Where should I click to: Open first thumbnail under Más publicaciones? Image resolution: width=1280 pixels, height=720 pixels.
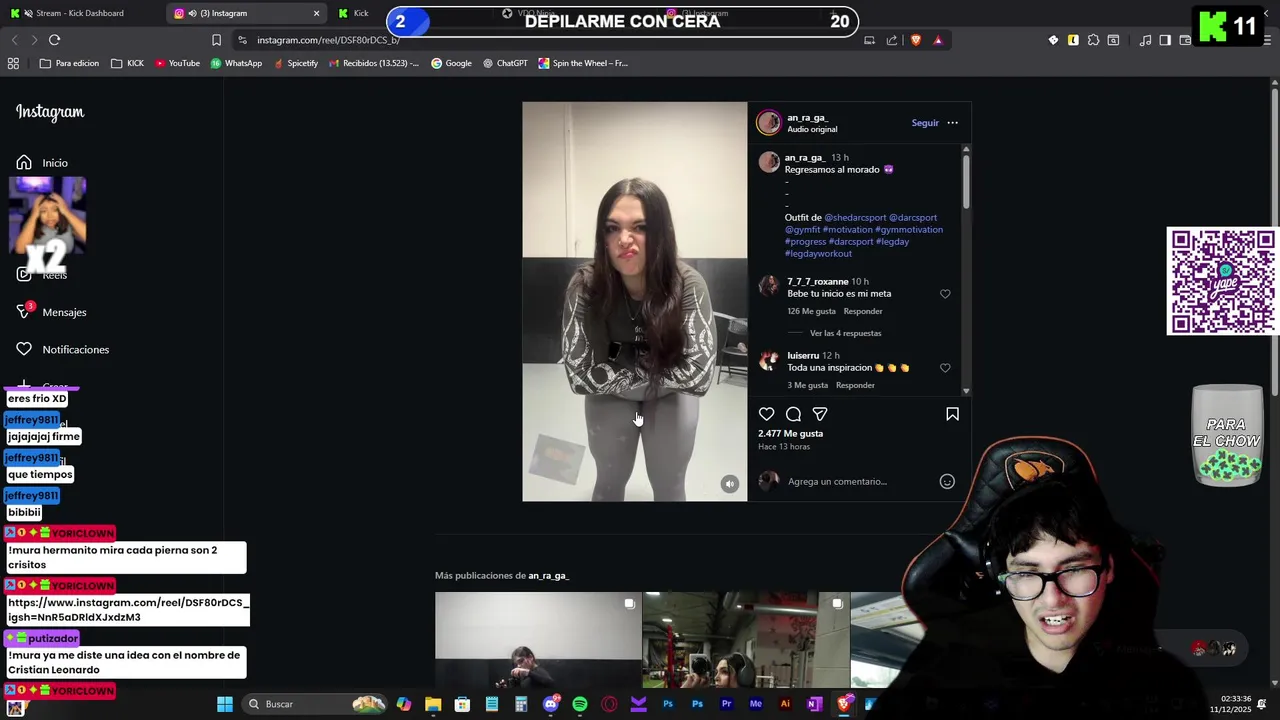(x=538, y=640)
